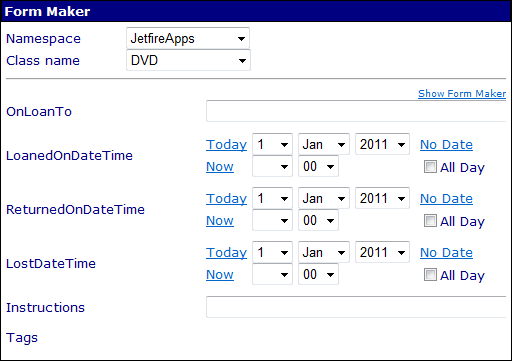This screenshot has height=362, width=514.
Task: Open year dropdown for LoanedOnDateTime
Action: [382, 144]
